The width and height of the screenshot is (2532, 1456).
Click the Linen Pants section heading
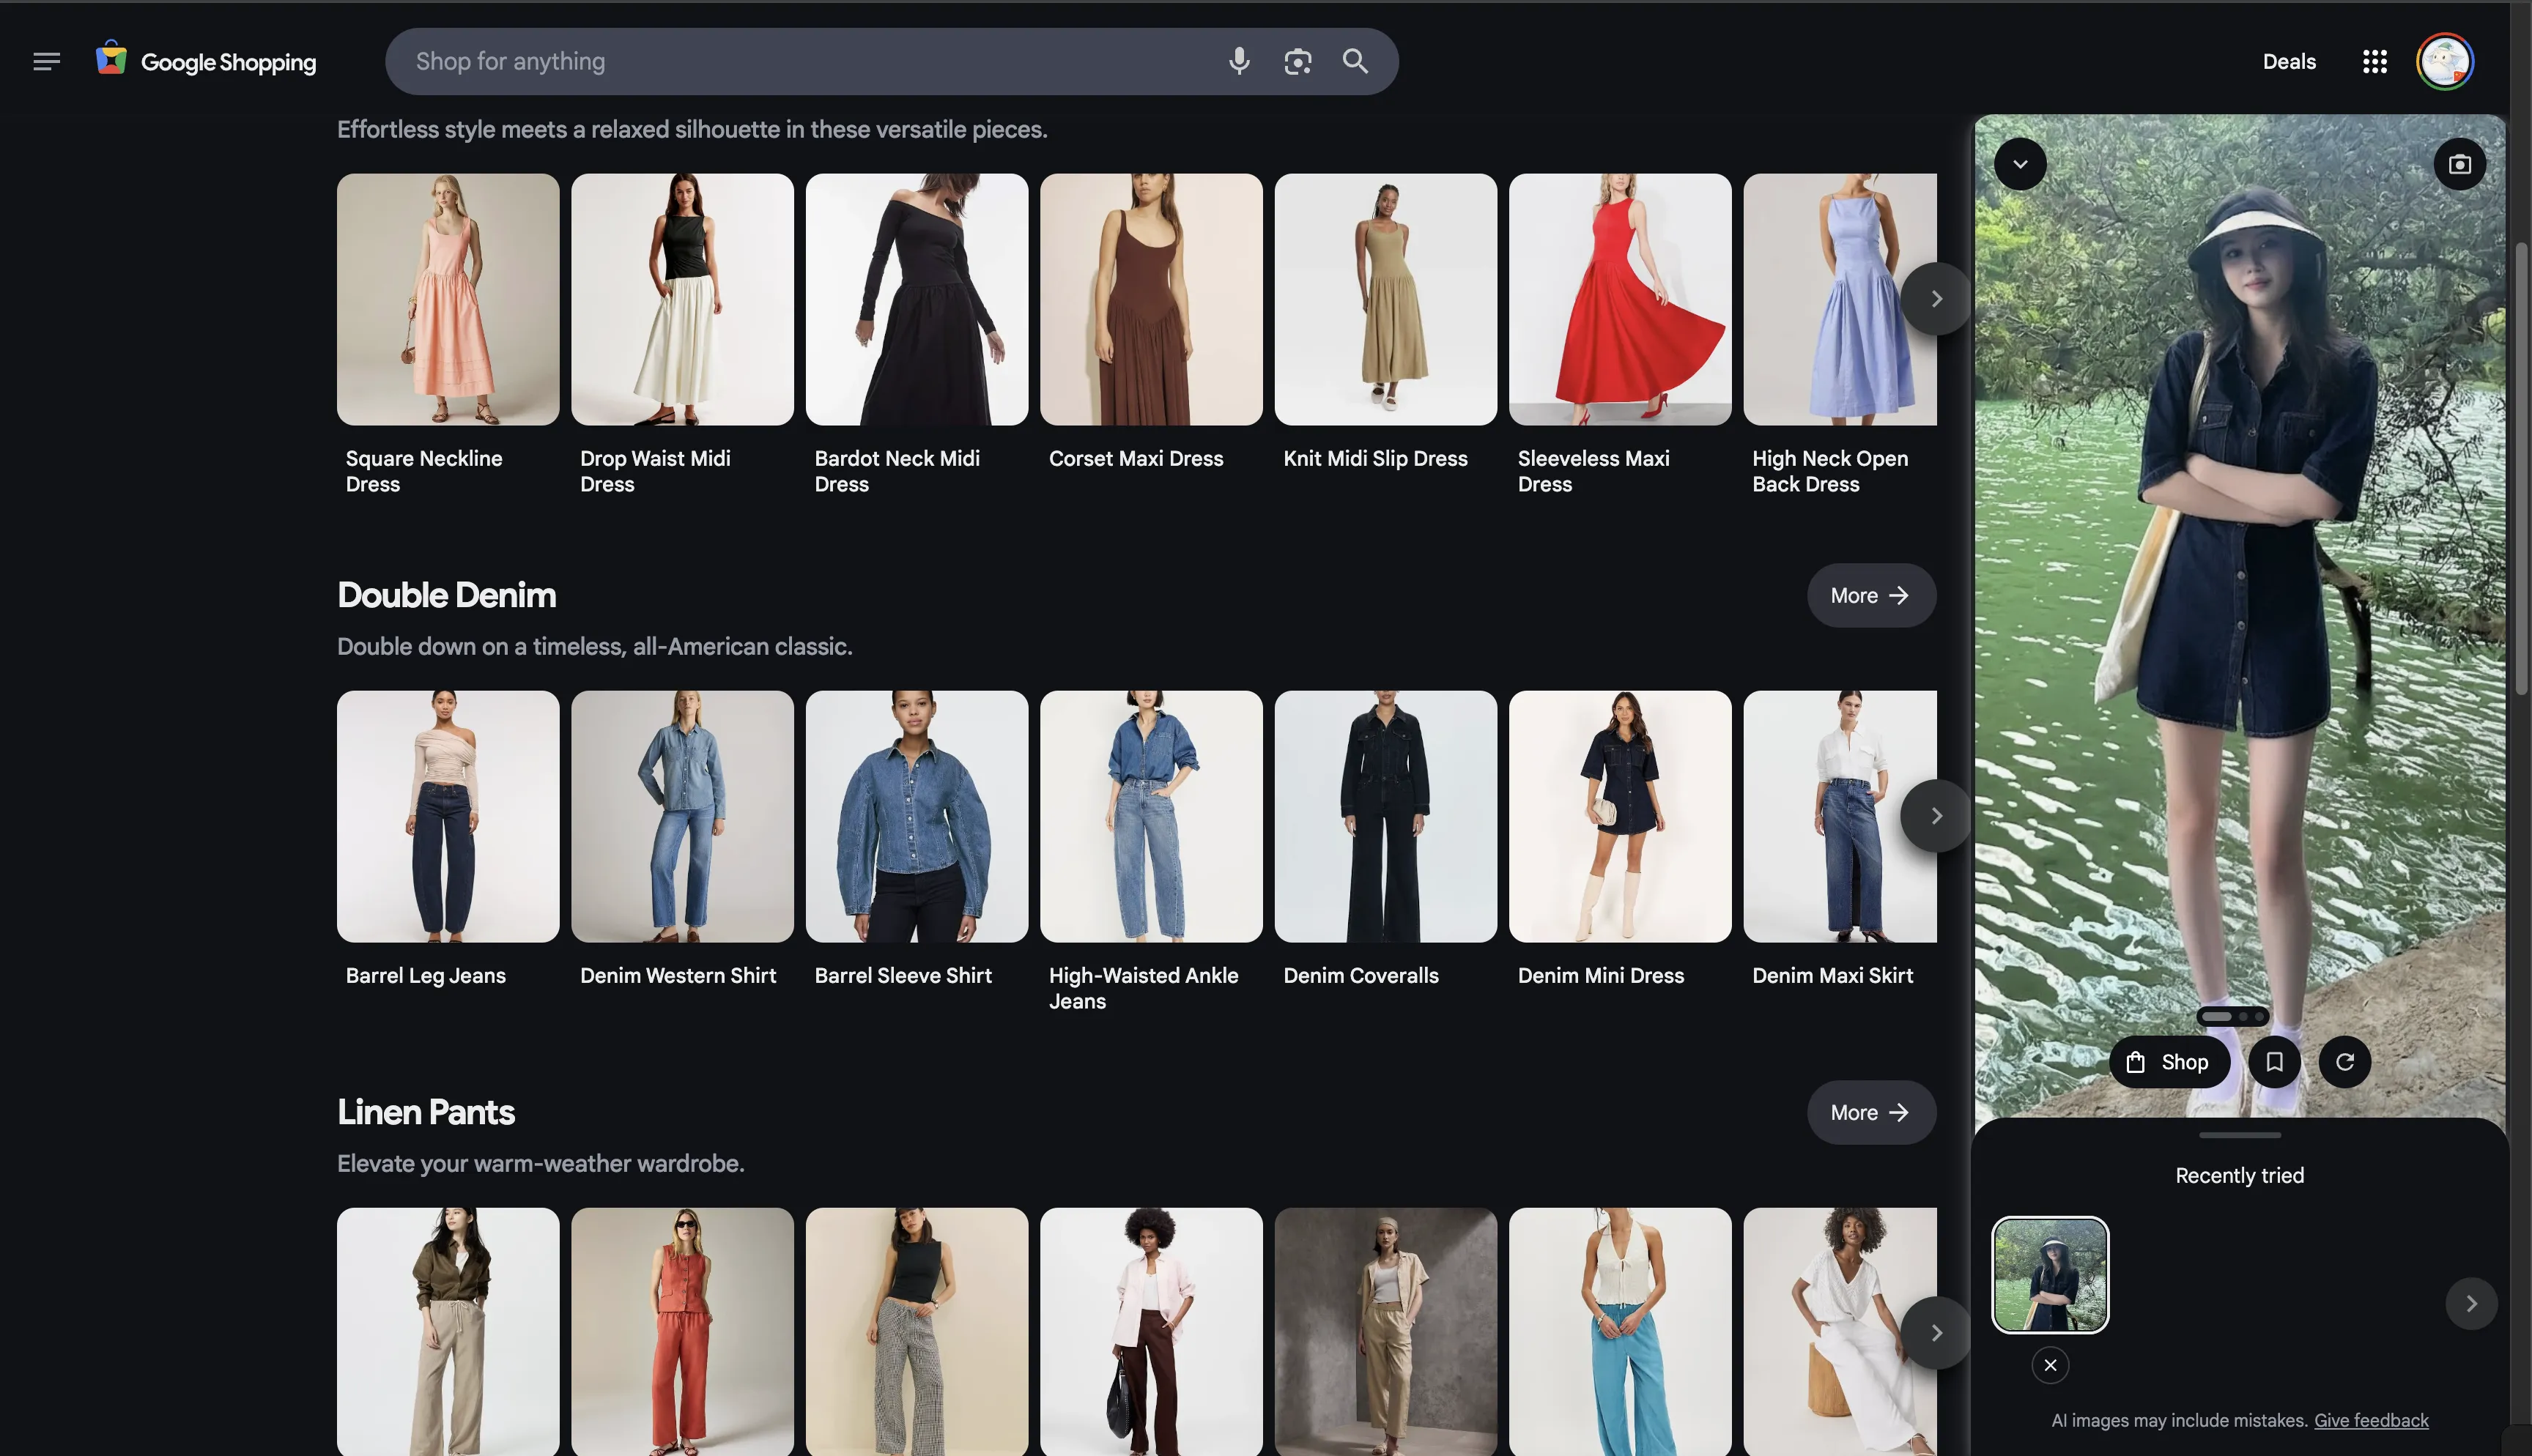click(x=426, y=1112)
